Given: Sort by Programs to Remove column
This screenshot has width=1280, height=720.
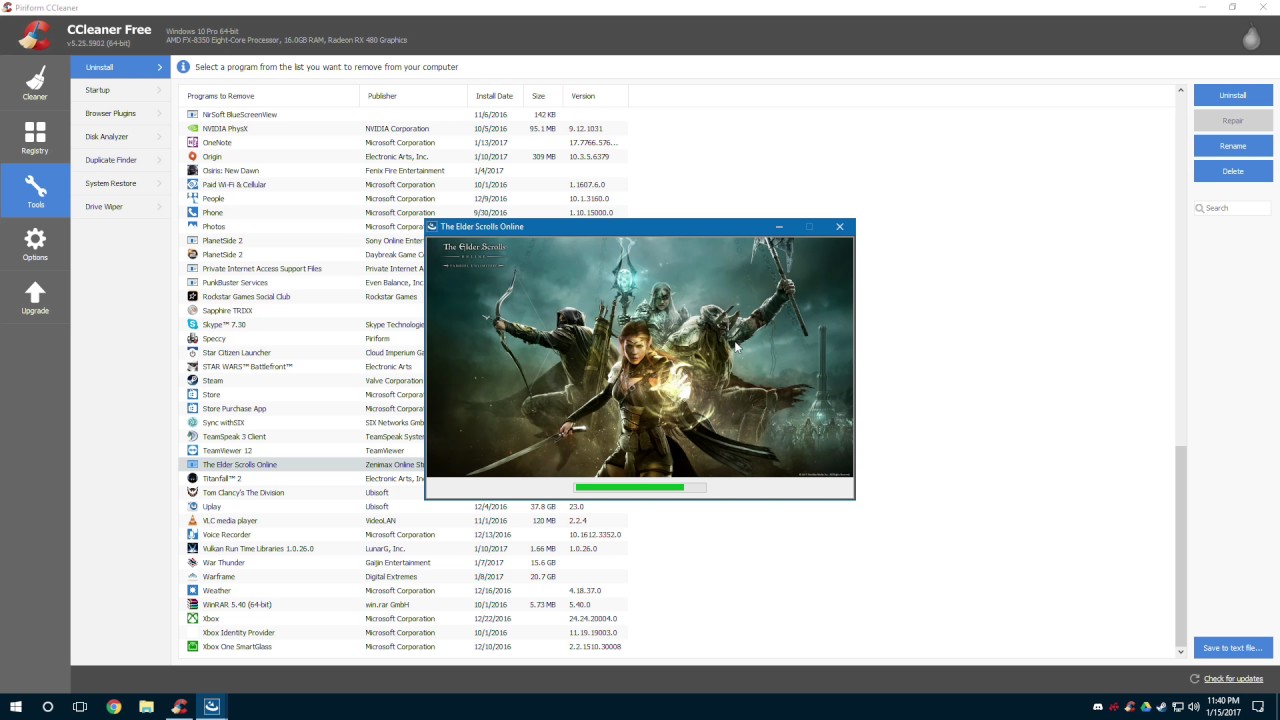Looking at the screenshot, I should tap(270, 96).
